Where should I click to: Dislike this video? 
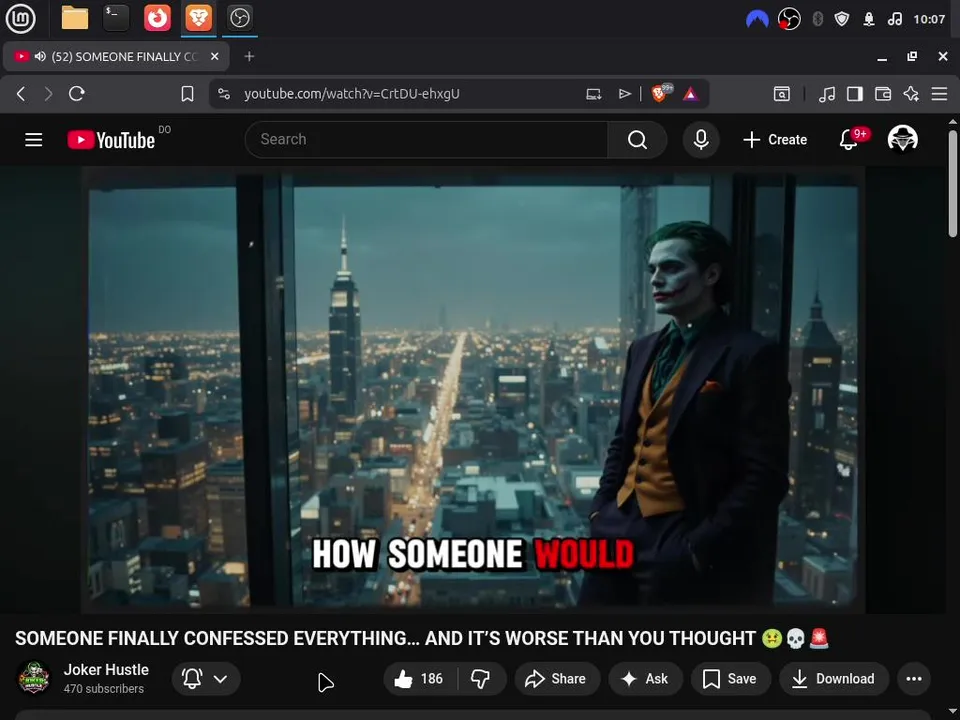[481, 678]
